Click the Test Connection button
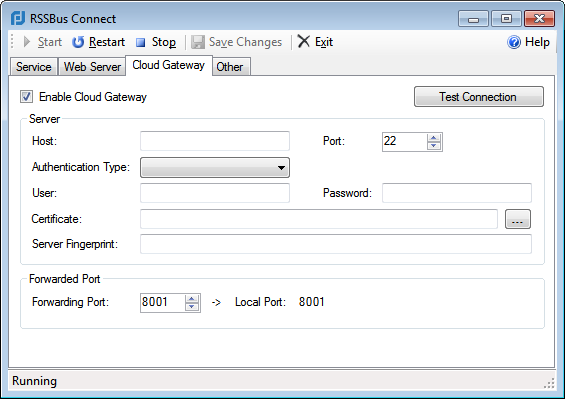Viewport: 565px width, 399px height. click(x=479, y=97)
